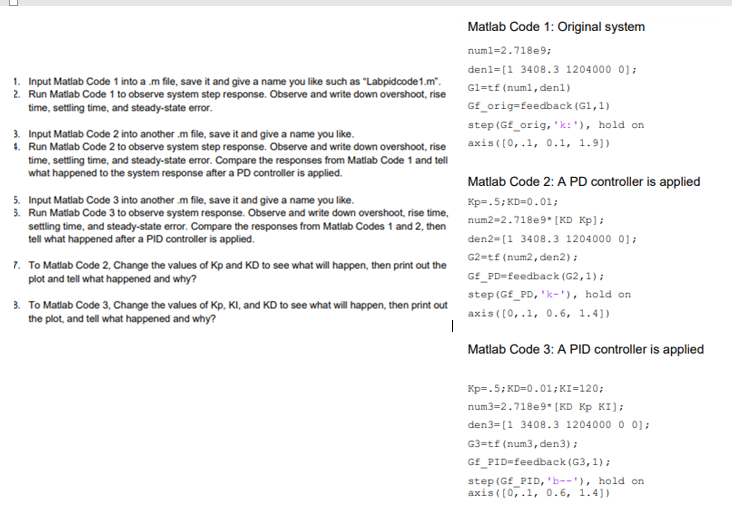Click the line "den1=[1 3408.3 1204000 0];"

[x=552, y=70]
